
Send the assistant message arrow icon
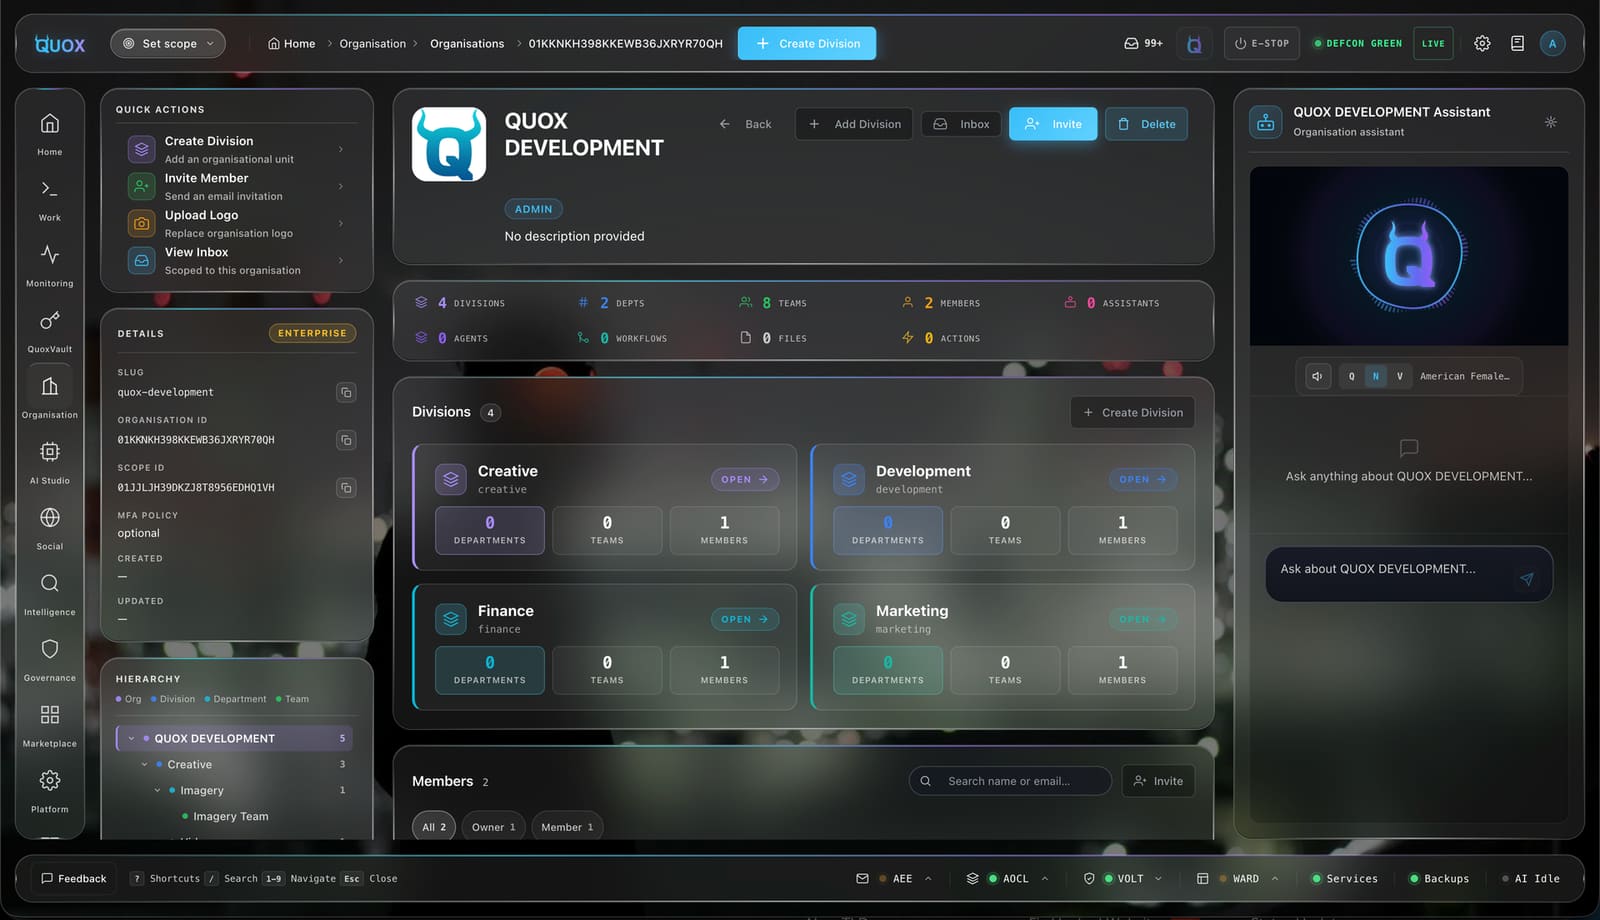point(1526,579)
